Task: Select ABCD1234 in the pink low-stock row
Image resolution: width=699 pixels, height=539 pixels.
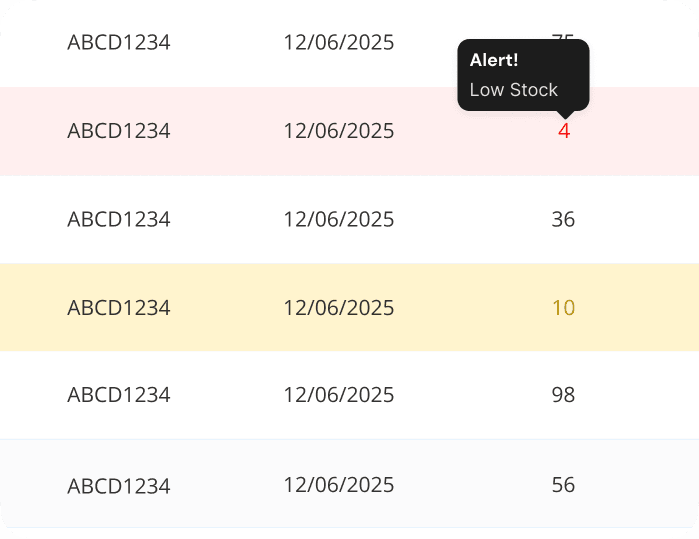Action: tap(119, 131)
